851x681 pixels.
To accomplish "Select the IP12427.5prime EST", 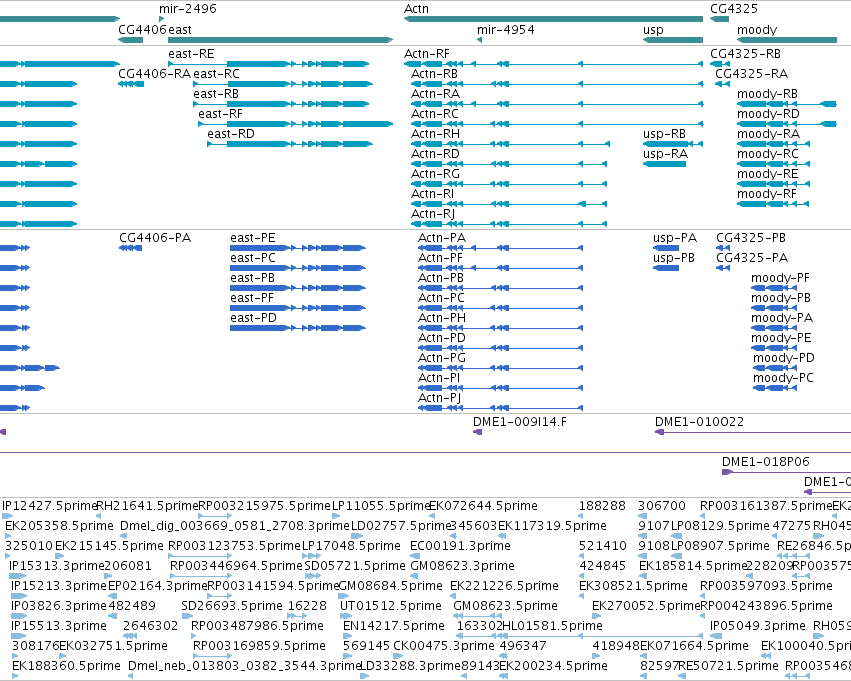I will click(6, 515).
